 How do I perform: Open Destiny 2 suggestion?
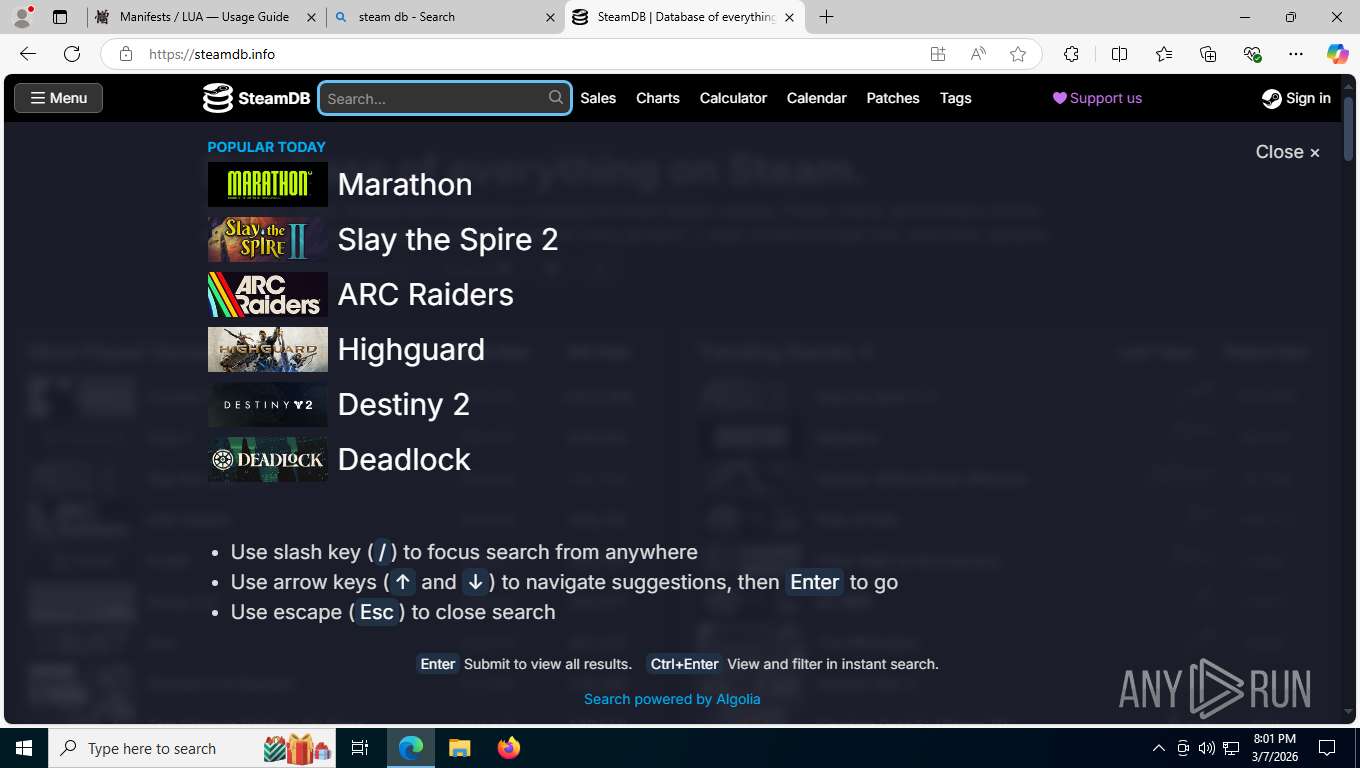(x=404, y=404)
